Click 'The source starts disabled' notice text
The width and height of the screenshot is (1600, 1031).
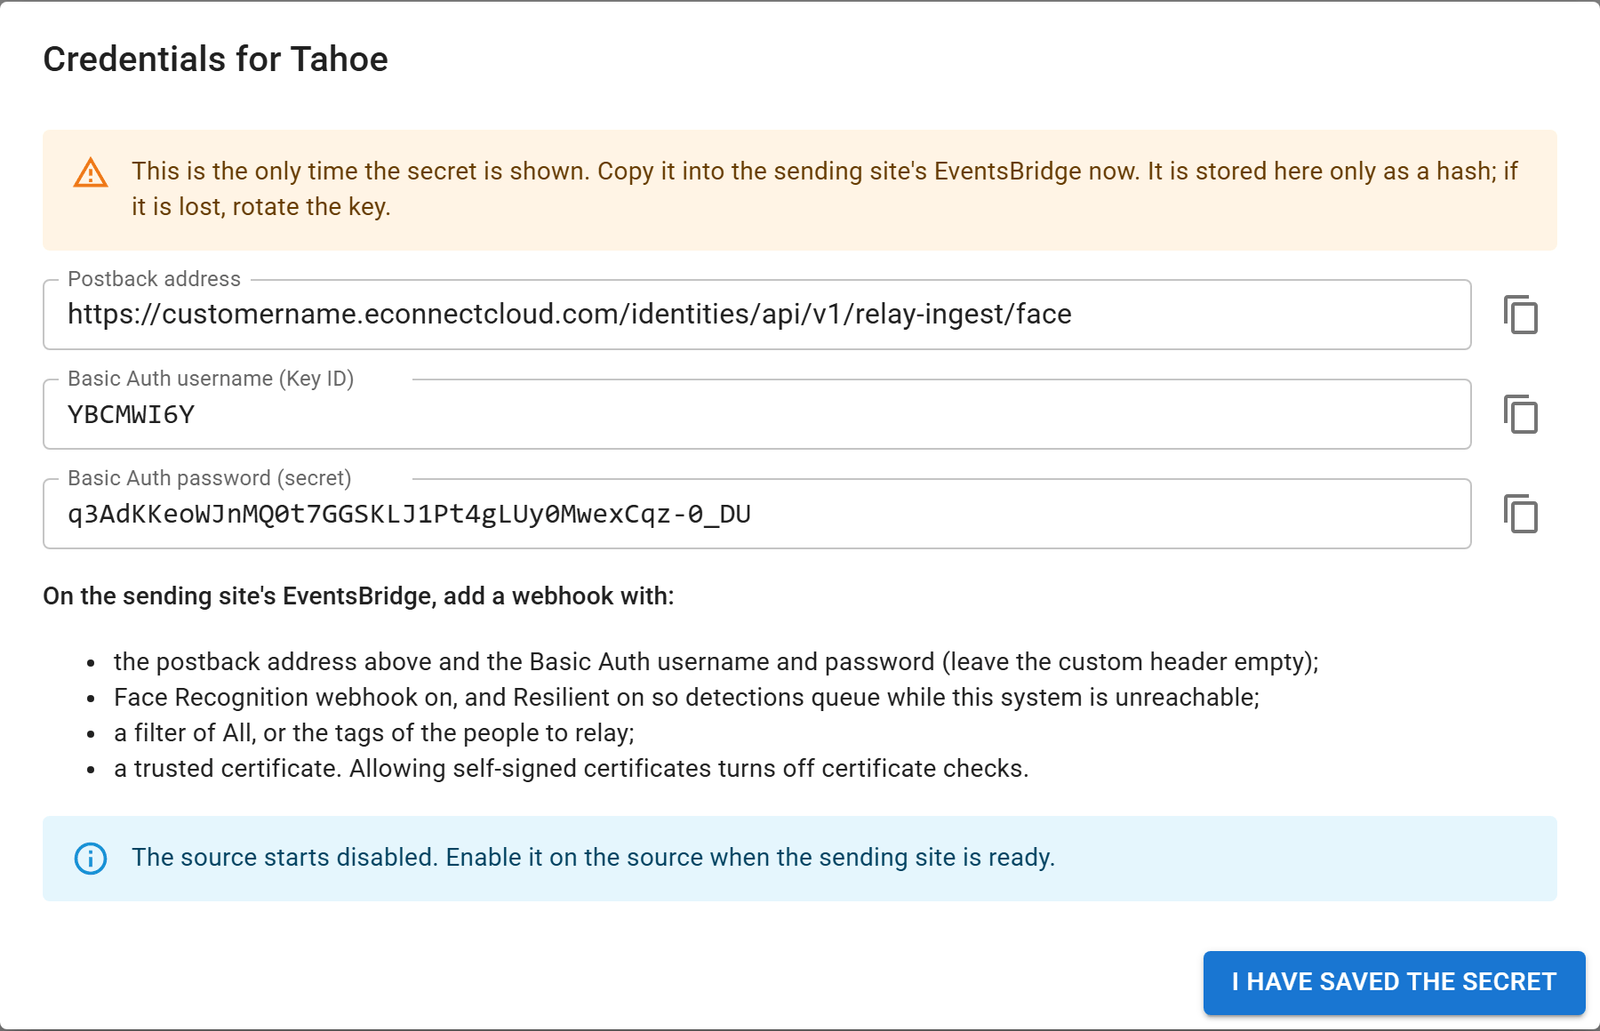593,858
